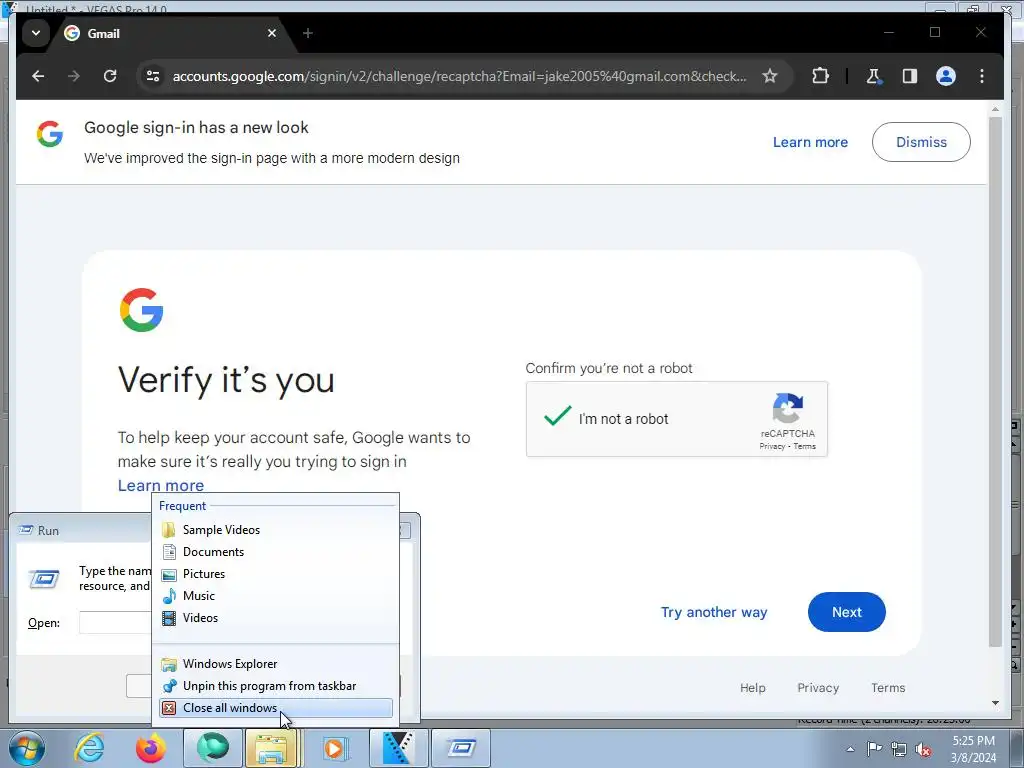The height and width of the screenshot is (768, 1024).
Task: Open the Chrome three-dot menu
Action: tap(982, 76)
